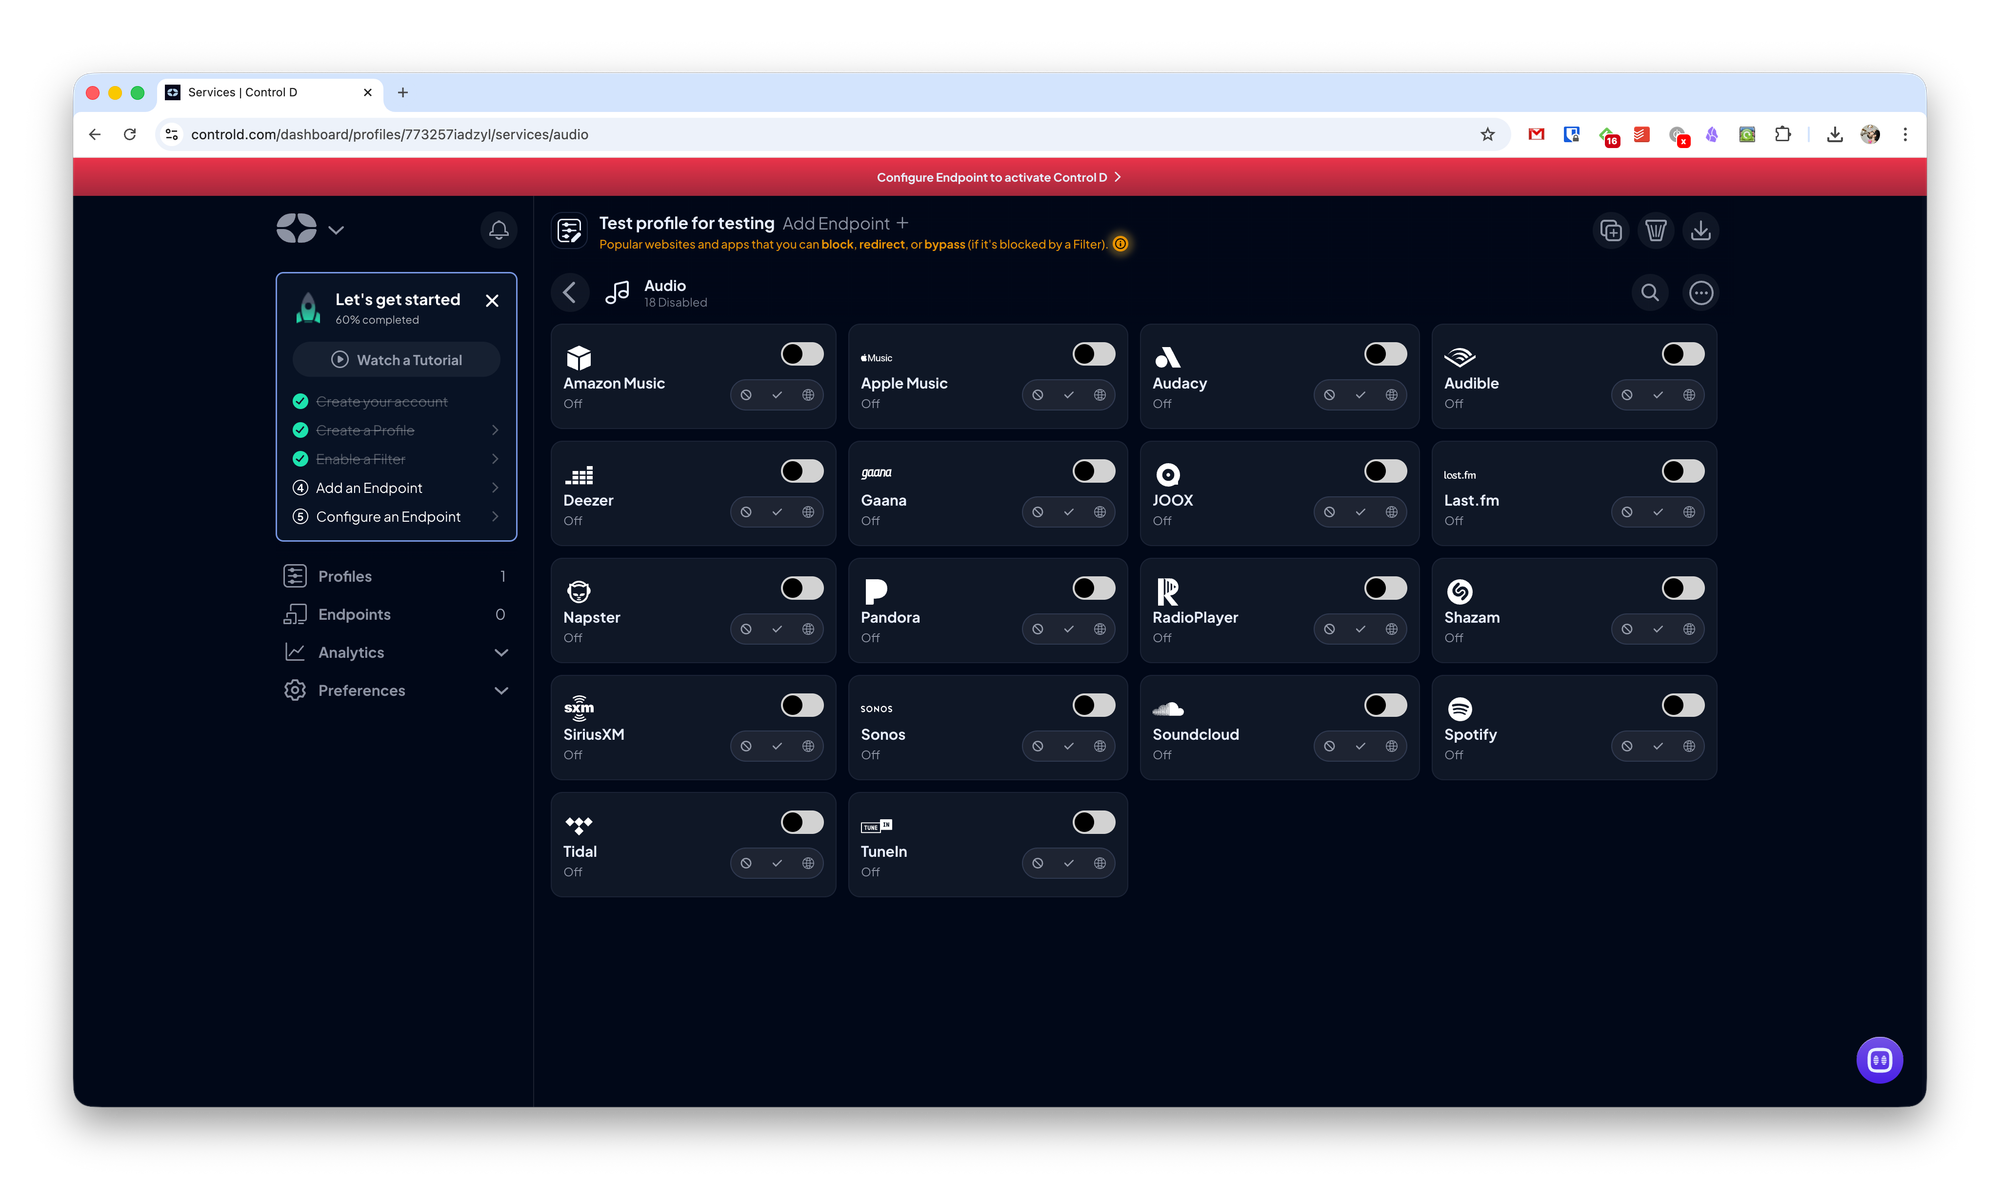Open the services search icon
Screen dimensions: 2000x1180
[x=1650, y=293]
